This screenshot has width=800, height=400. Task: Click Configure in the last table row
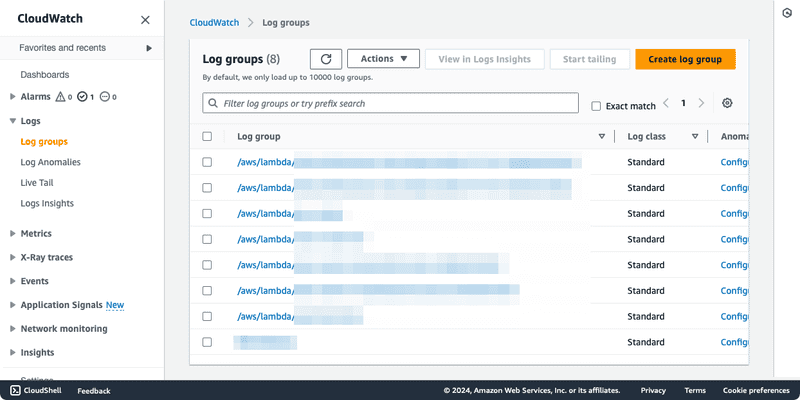pyautogui.click(x=734, y=342)
